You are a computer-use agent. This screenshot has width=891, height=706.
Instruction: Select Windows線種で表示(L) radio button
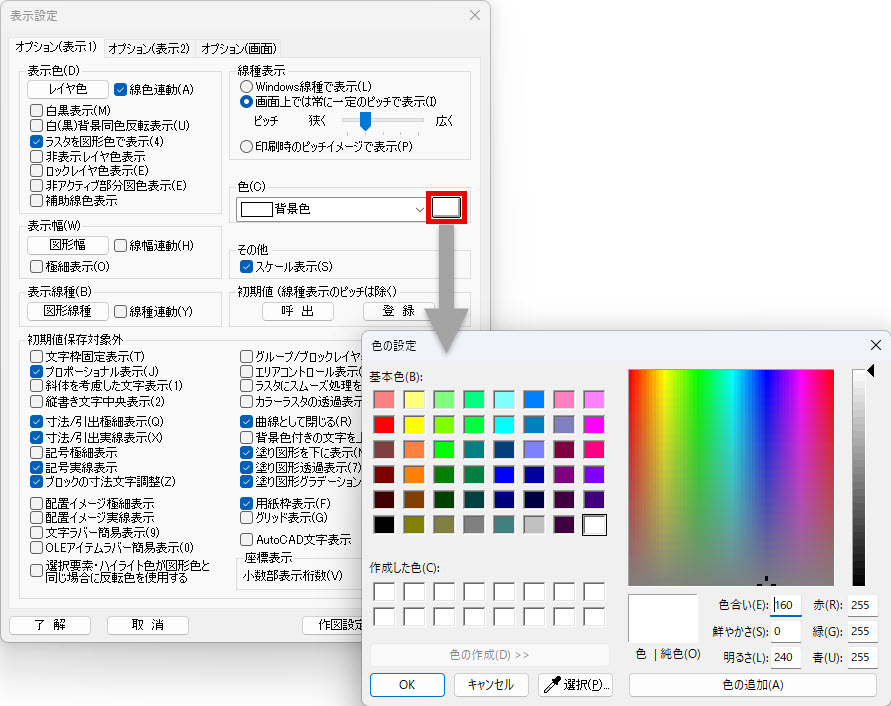pos(246,87)
